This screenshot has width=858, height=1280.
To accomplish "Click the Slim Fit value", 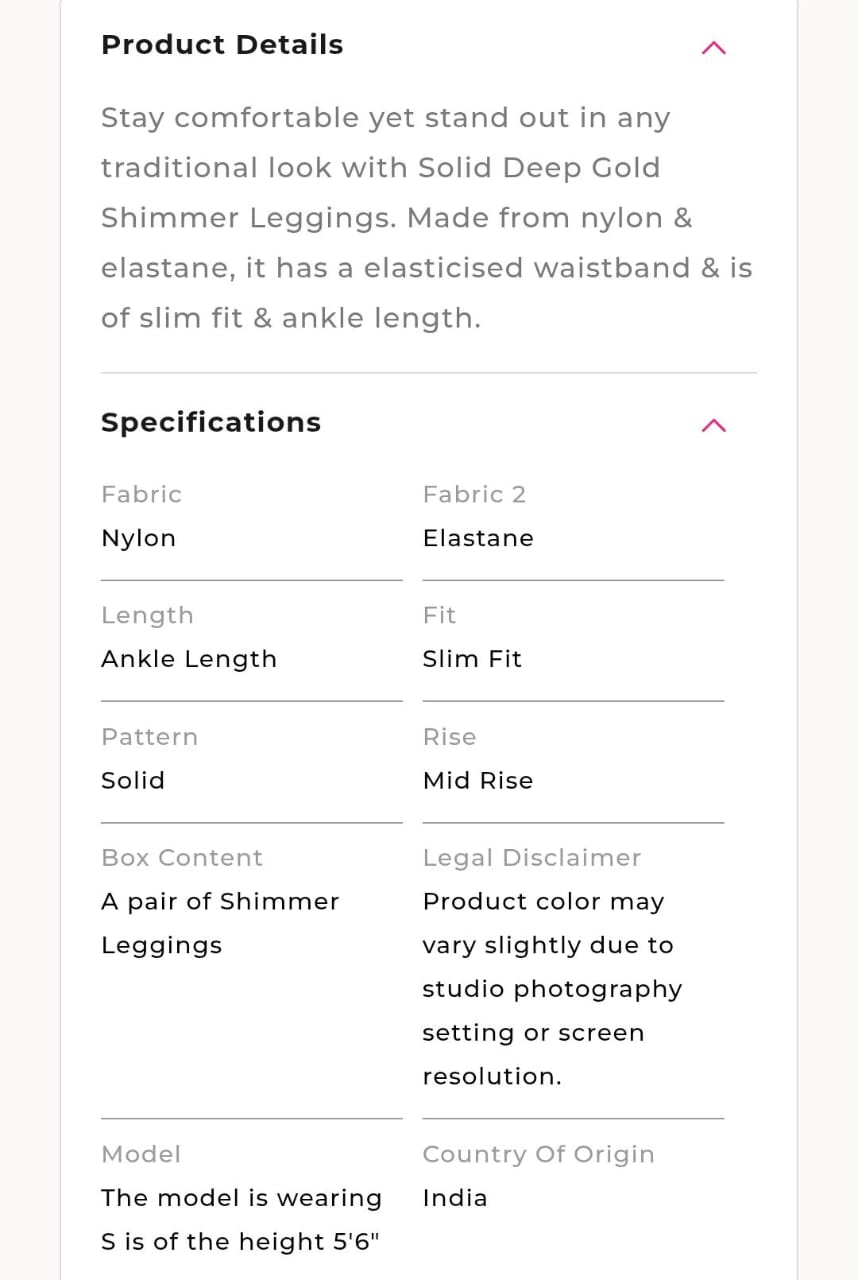I will click(472, 659).
